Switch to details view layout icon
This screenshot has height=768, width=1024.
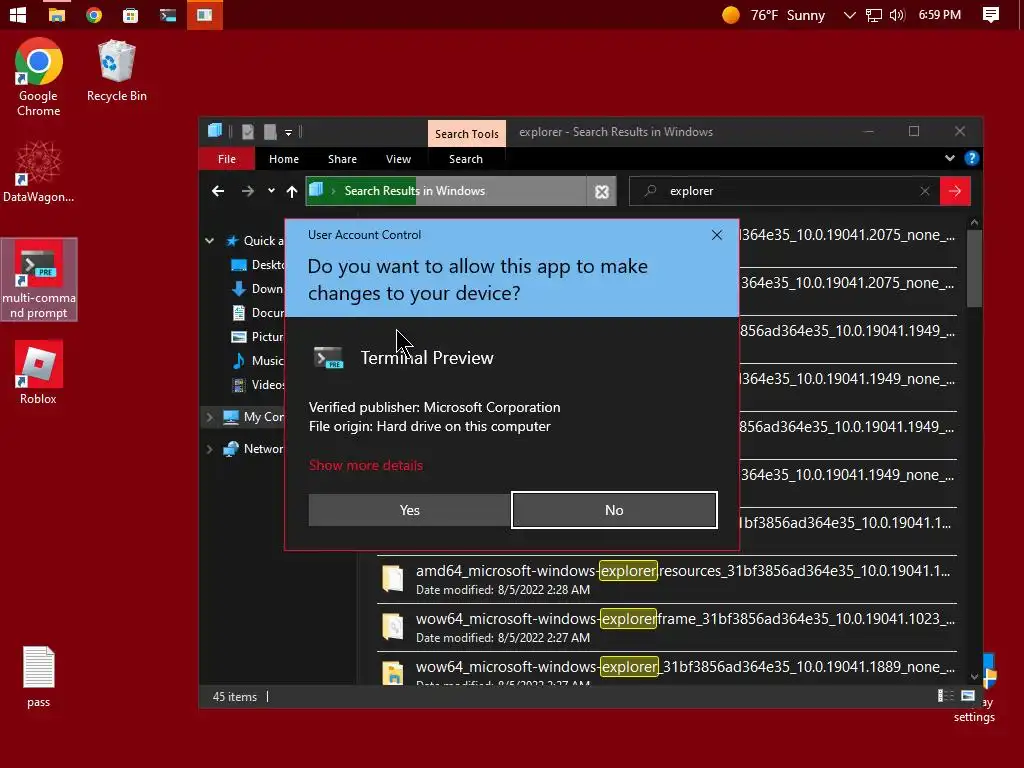[x=945, y=696]
